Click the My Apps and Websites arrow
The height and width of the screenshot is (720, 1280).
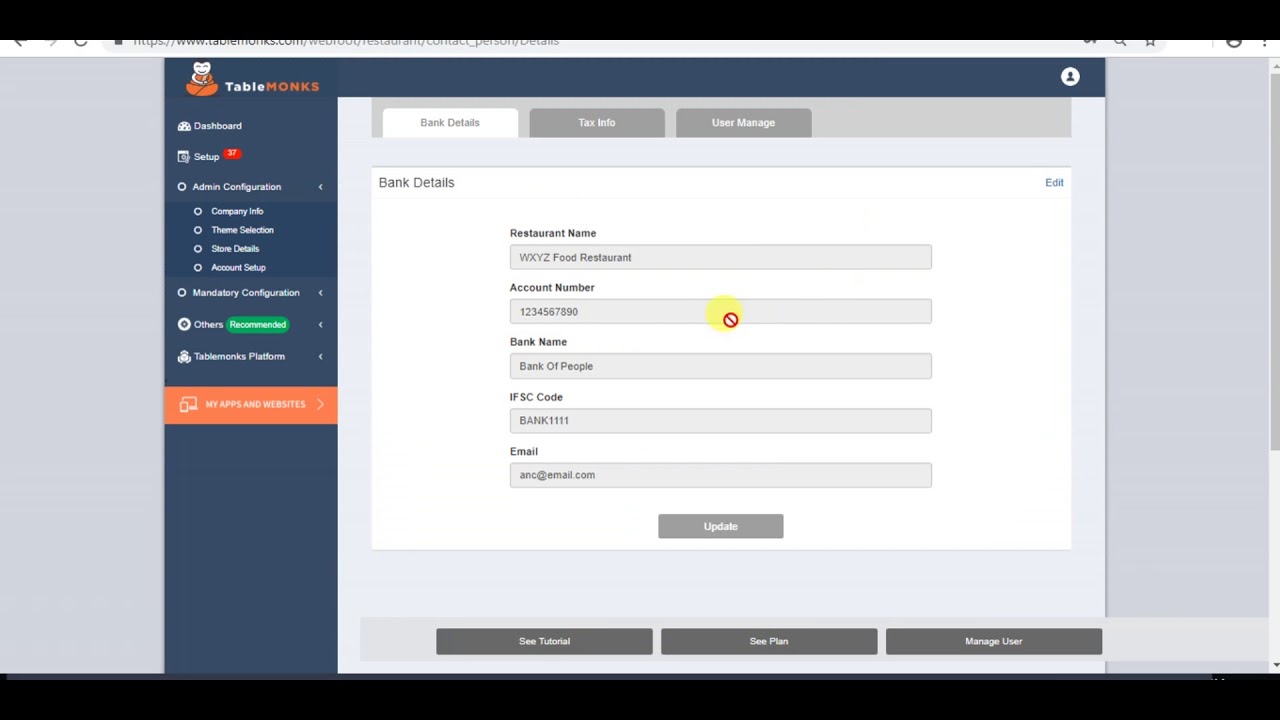click(320, 404)
